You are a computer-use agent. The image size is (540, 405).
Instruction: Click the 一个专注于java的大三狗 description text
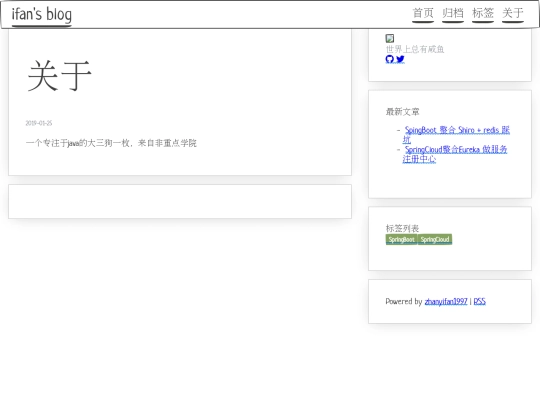point(111,143)
